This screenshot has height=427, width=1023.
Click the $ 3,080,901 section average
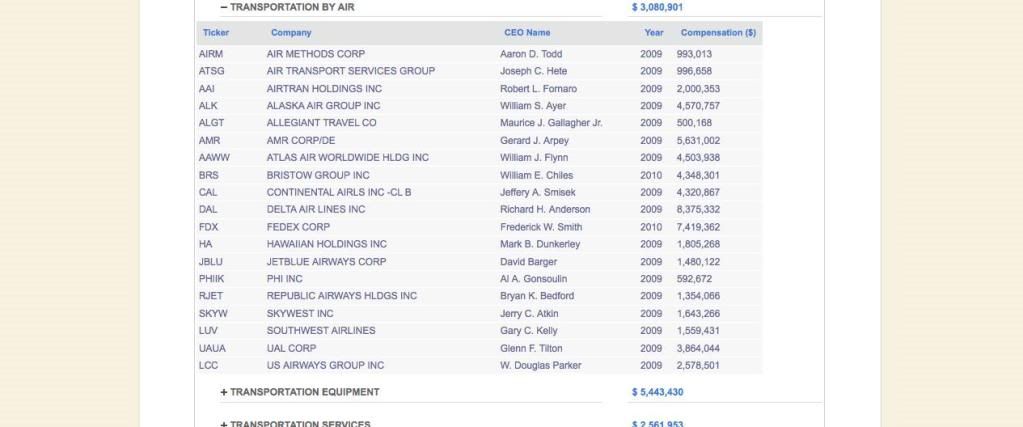(x=658, y=7)
